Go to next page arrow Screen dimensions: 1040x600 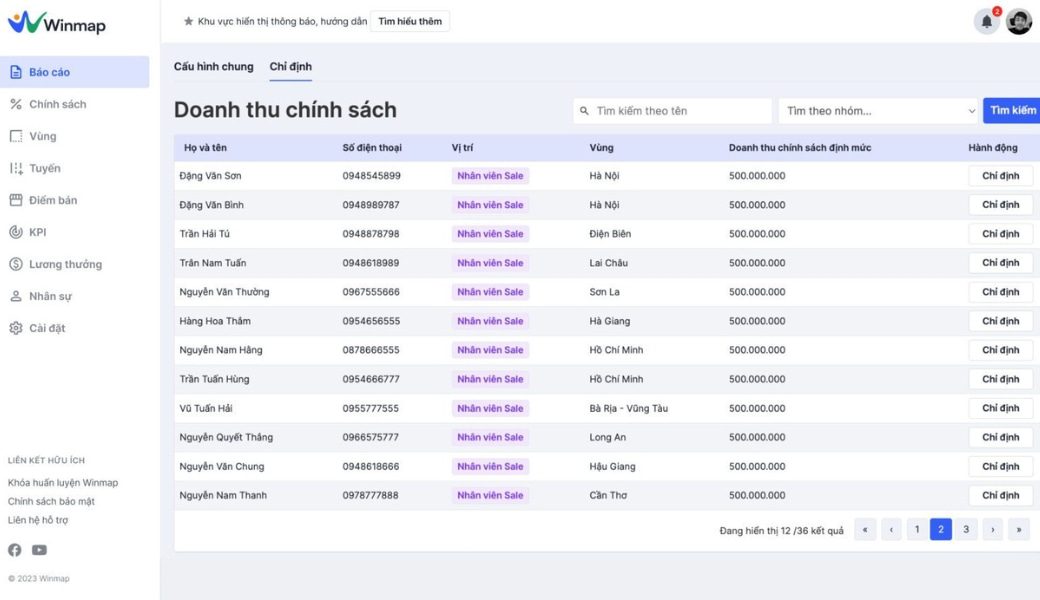(993, 529)
